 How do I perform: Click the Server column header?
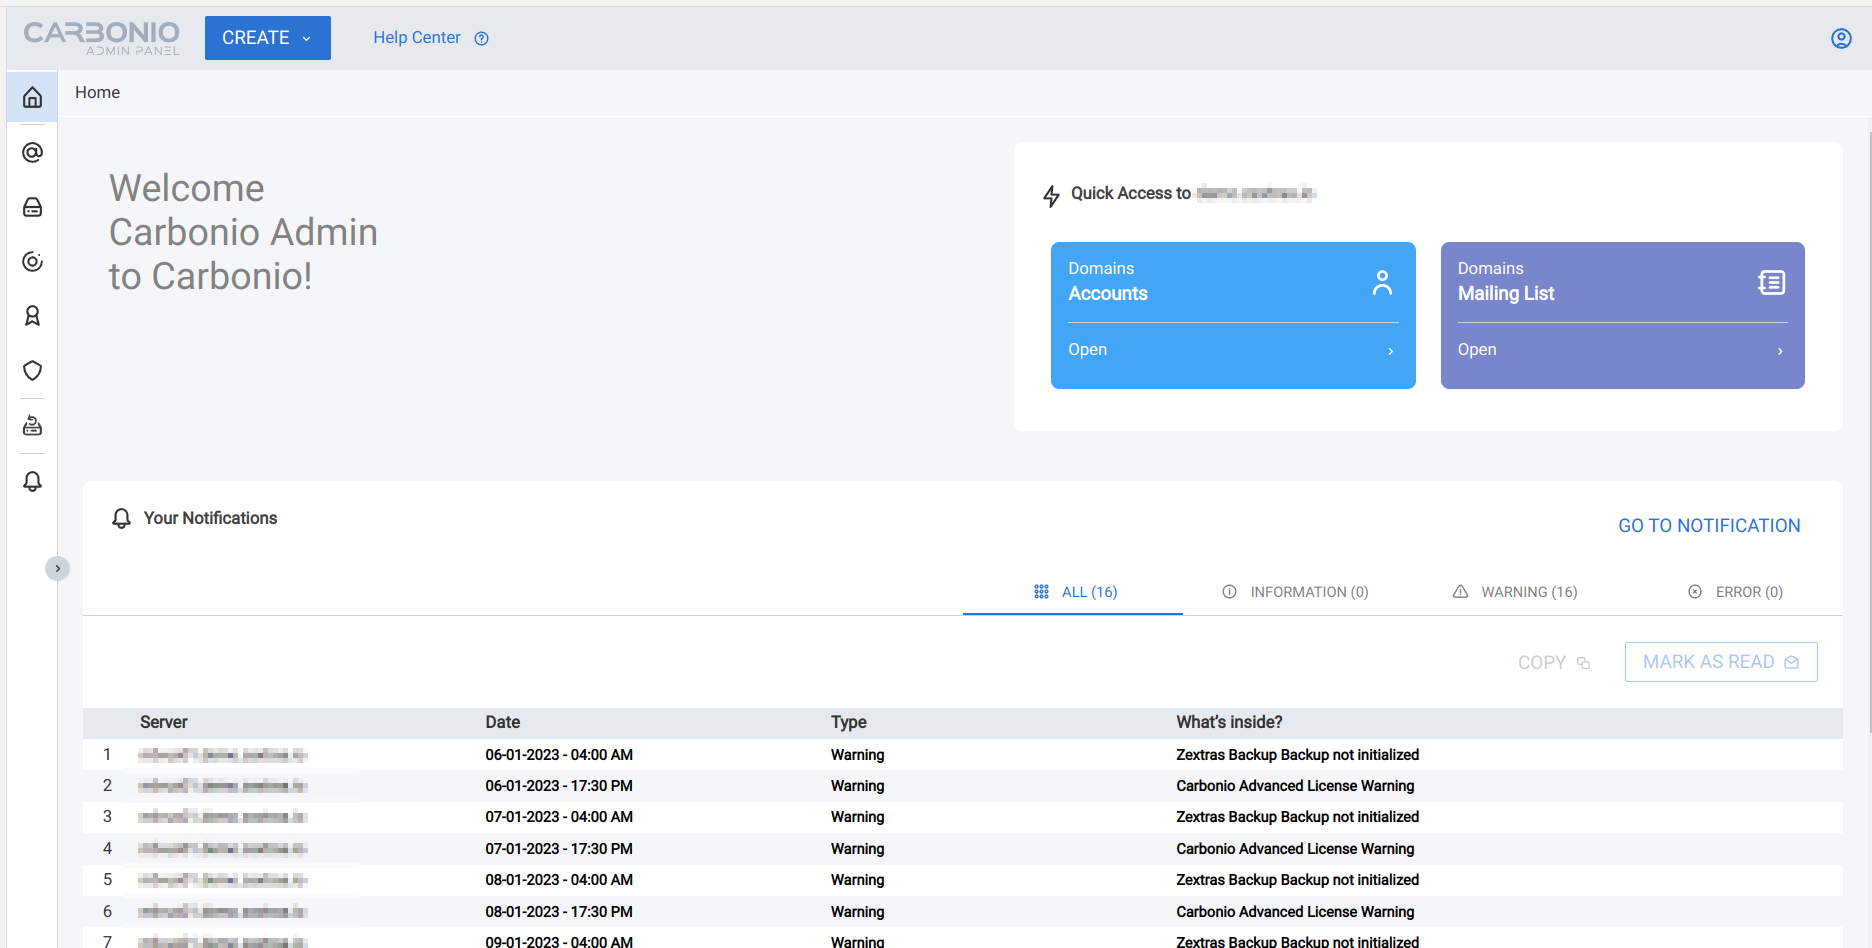pyautogui.click(x=164, y=722)
